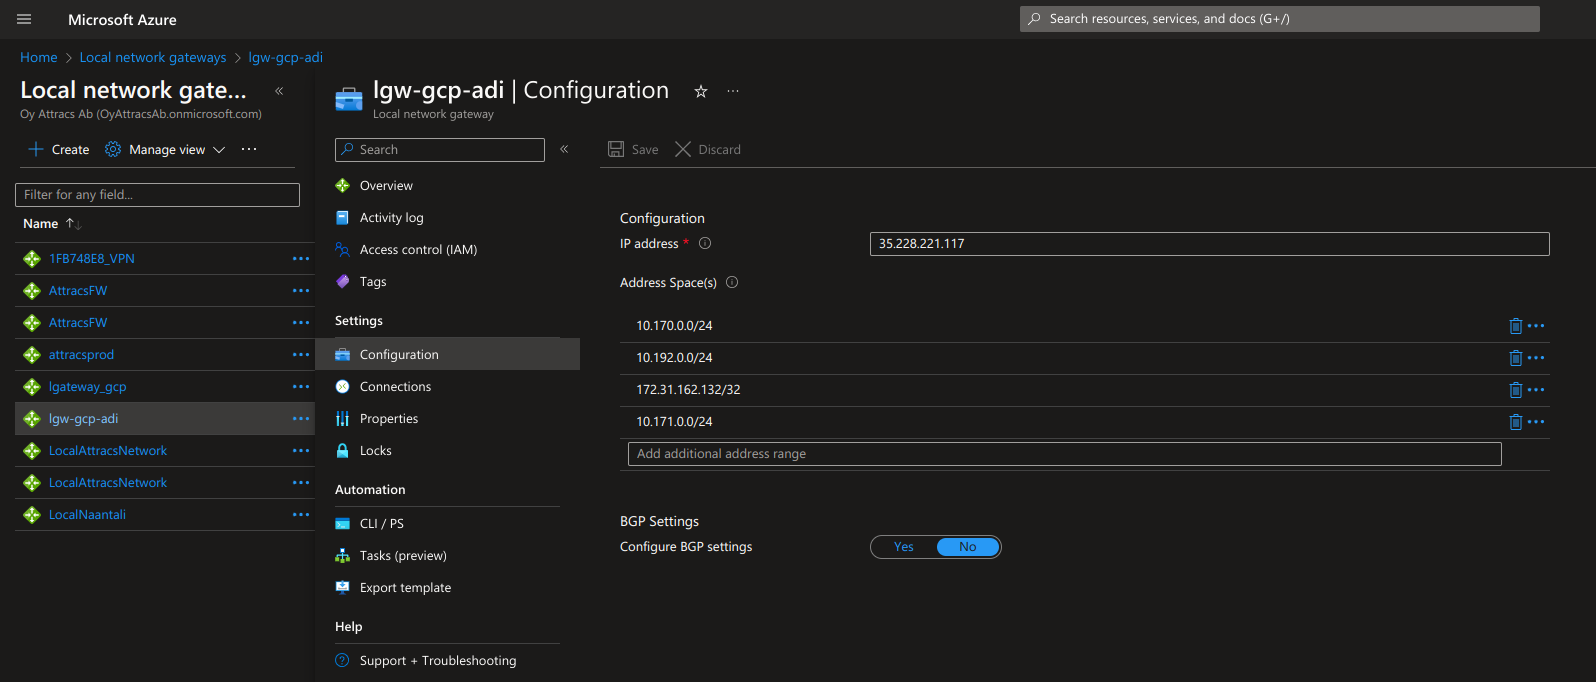Open context menu for LocalNaantali gateway
1596x682 pixels.
(301, 515)
